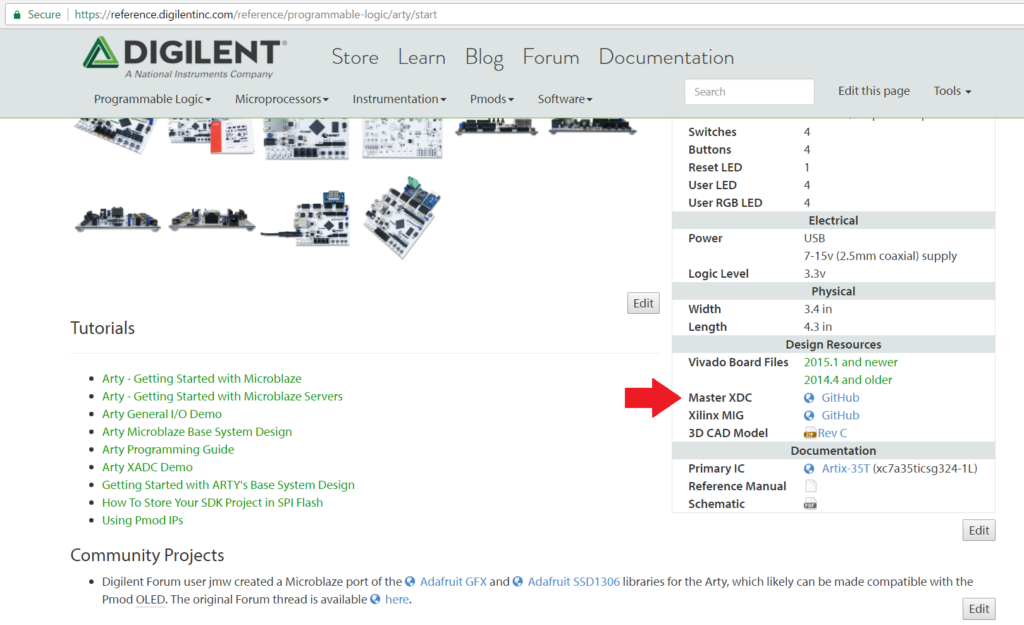The height and width of the screenshot is (625, 1024).
Task: Open Arty Microblaze Base System Design
Action: [197, 432]
